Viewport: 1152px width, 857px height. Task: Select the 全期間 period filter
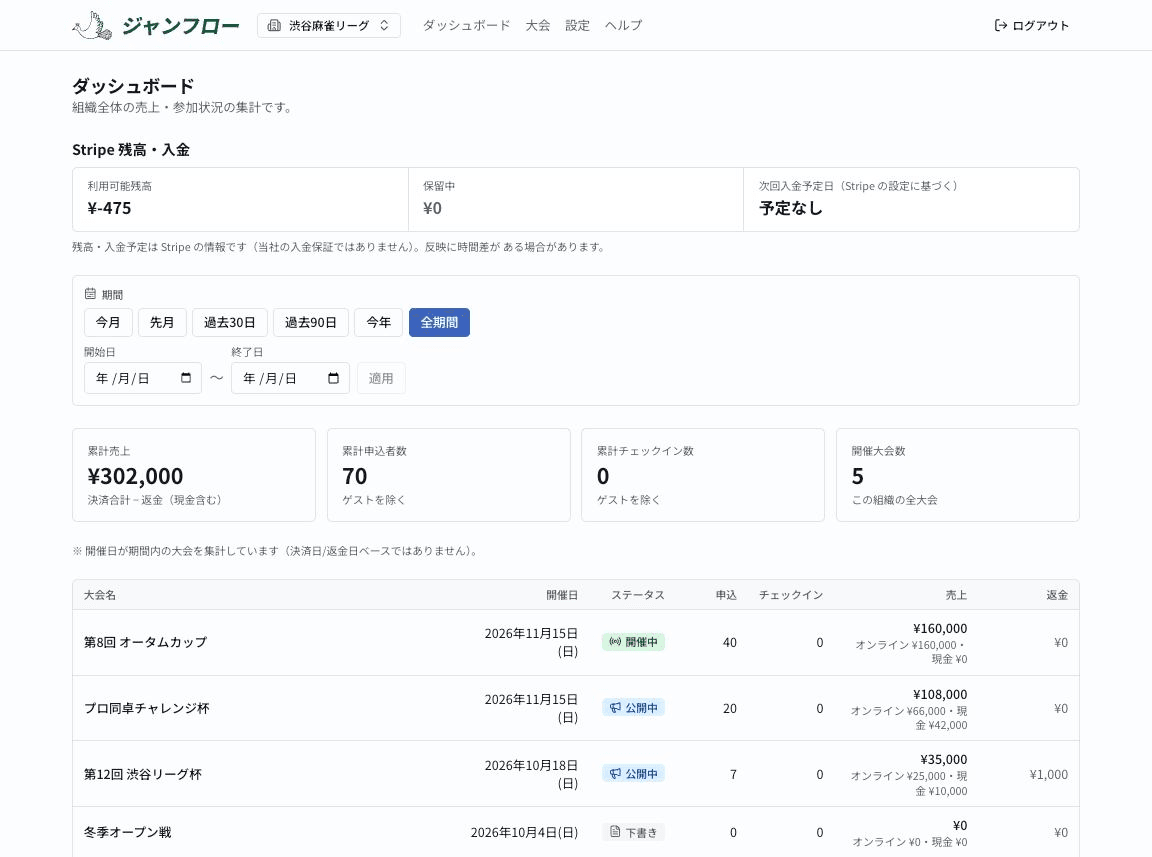tap(439, 323)
